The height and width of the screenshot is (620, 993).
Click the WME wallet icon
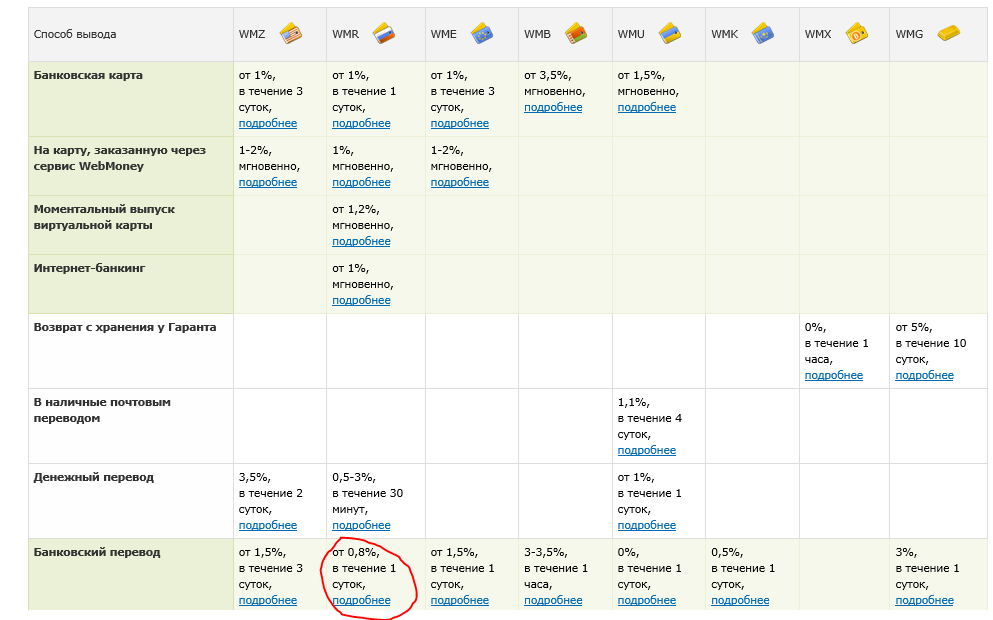tap(481, 33)
